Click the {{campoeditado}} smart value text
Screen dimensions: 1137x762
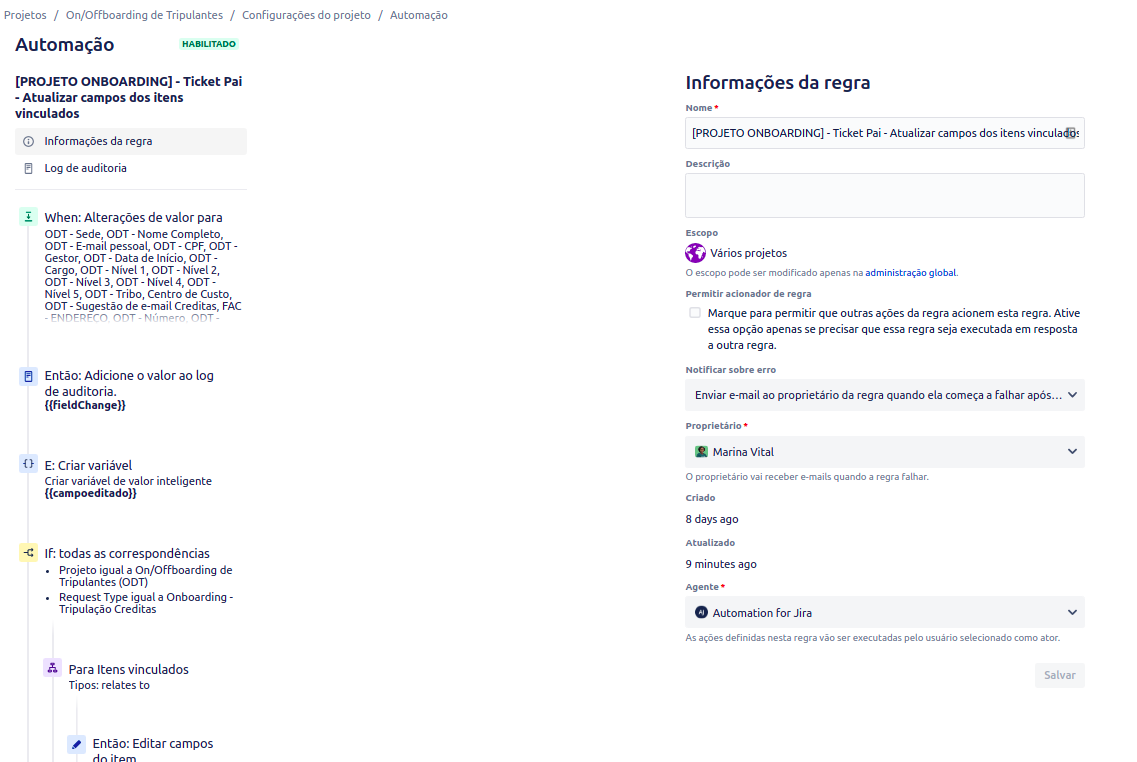[91, 493]
